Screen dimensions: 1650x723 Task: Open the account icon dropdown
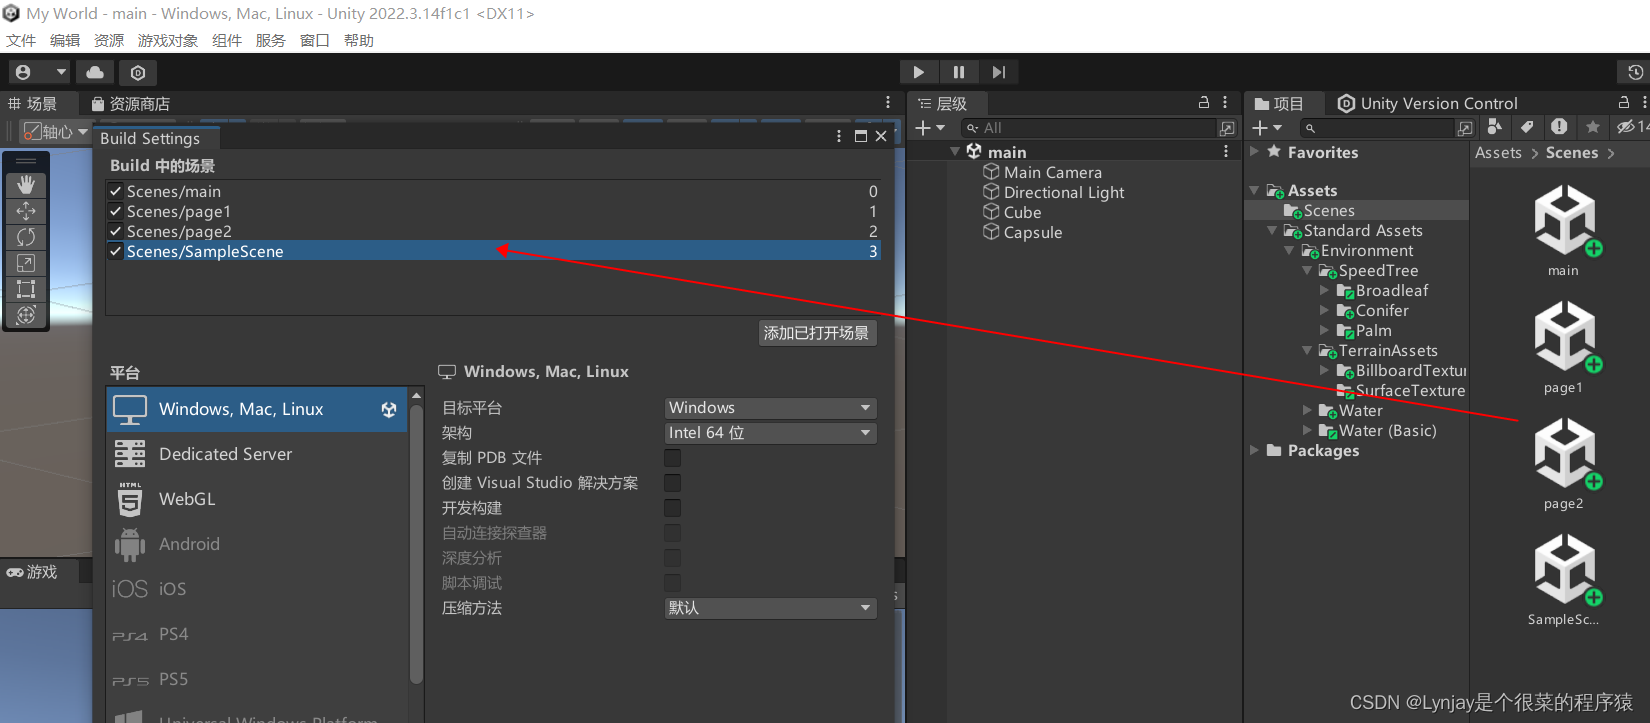coord(39,72)
